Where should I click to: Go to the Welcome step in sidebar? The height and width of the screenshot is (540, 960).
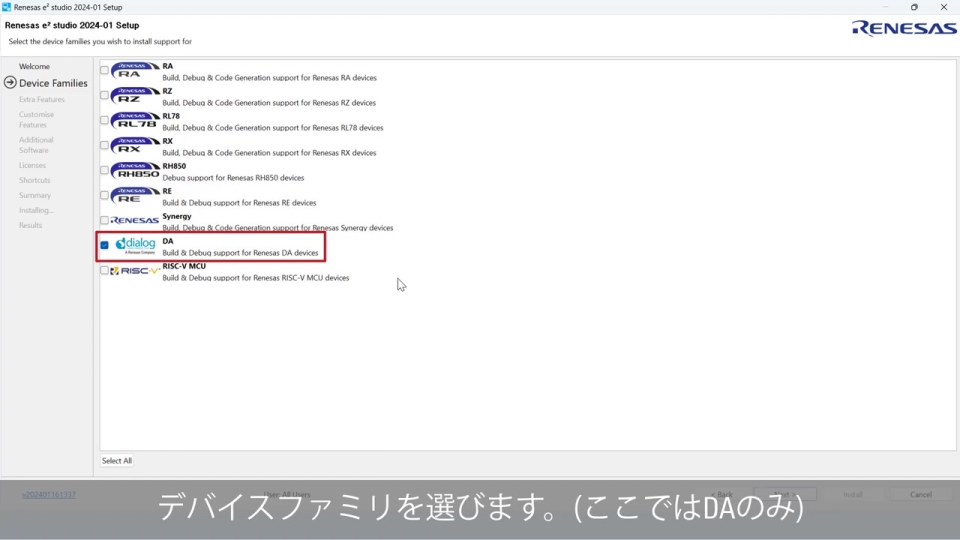34,66
